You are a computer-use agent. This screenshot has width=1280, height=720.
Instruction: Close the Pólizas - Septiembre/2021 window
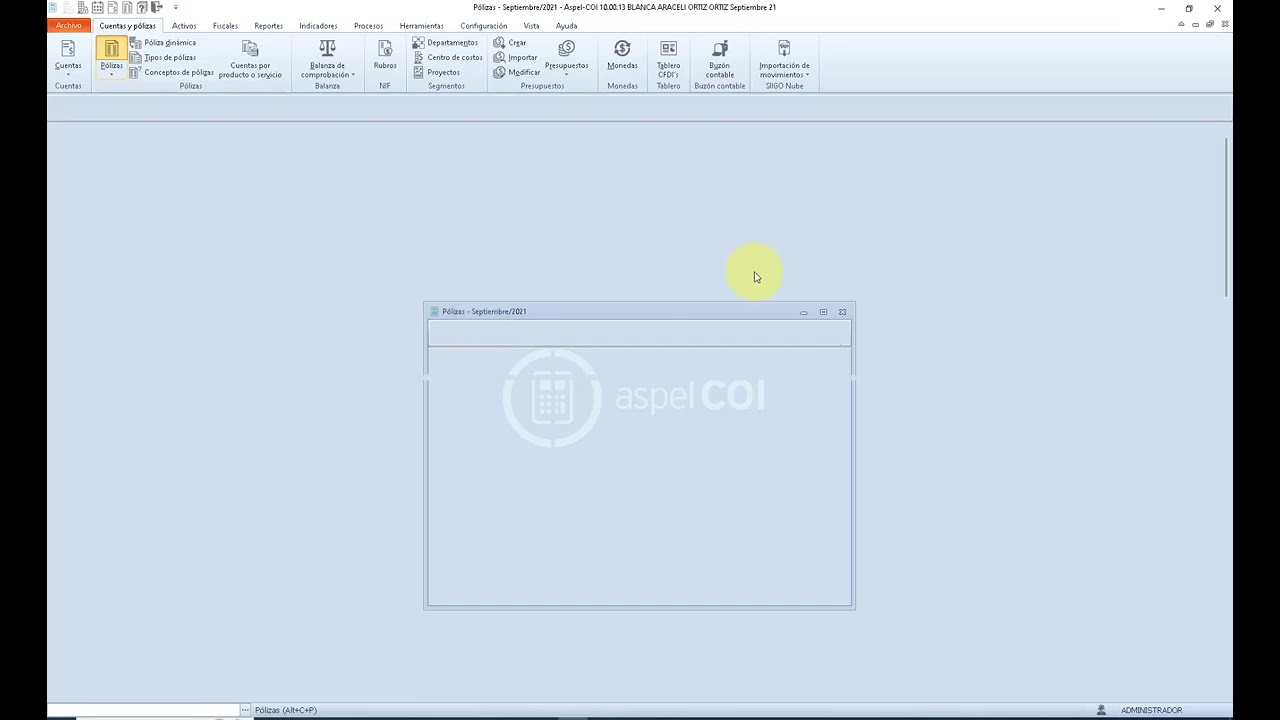point(842,312)
